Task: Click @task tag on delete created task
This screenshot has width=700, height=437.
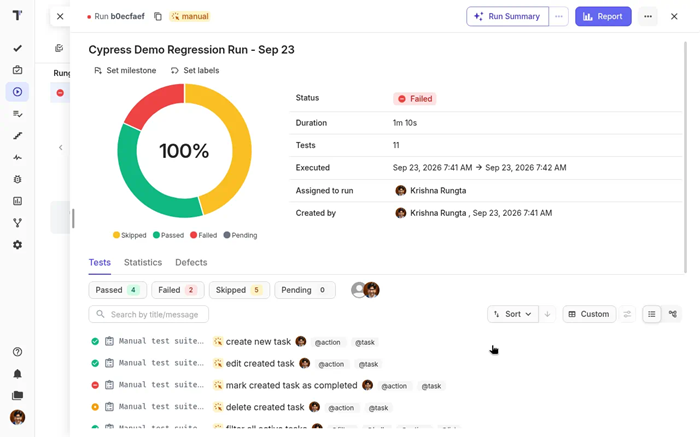Action: (378, 408)
